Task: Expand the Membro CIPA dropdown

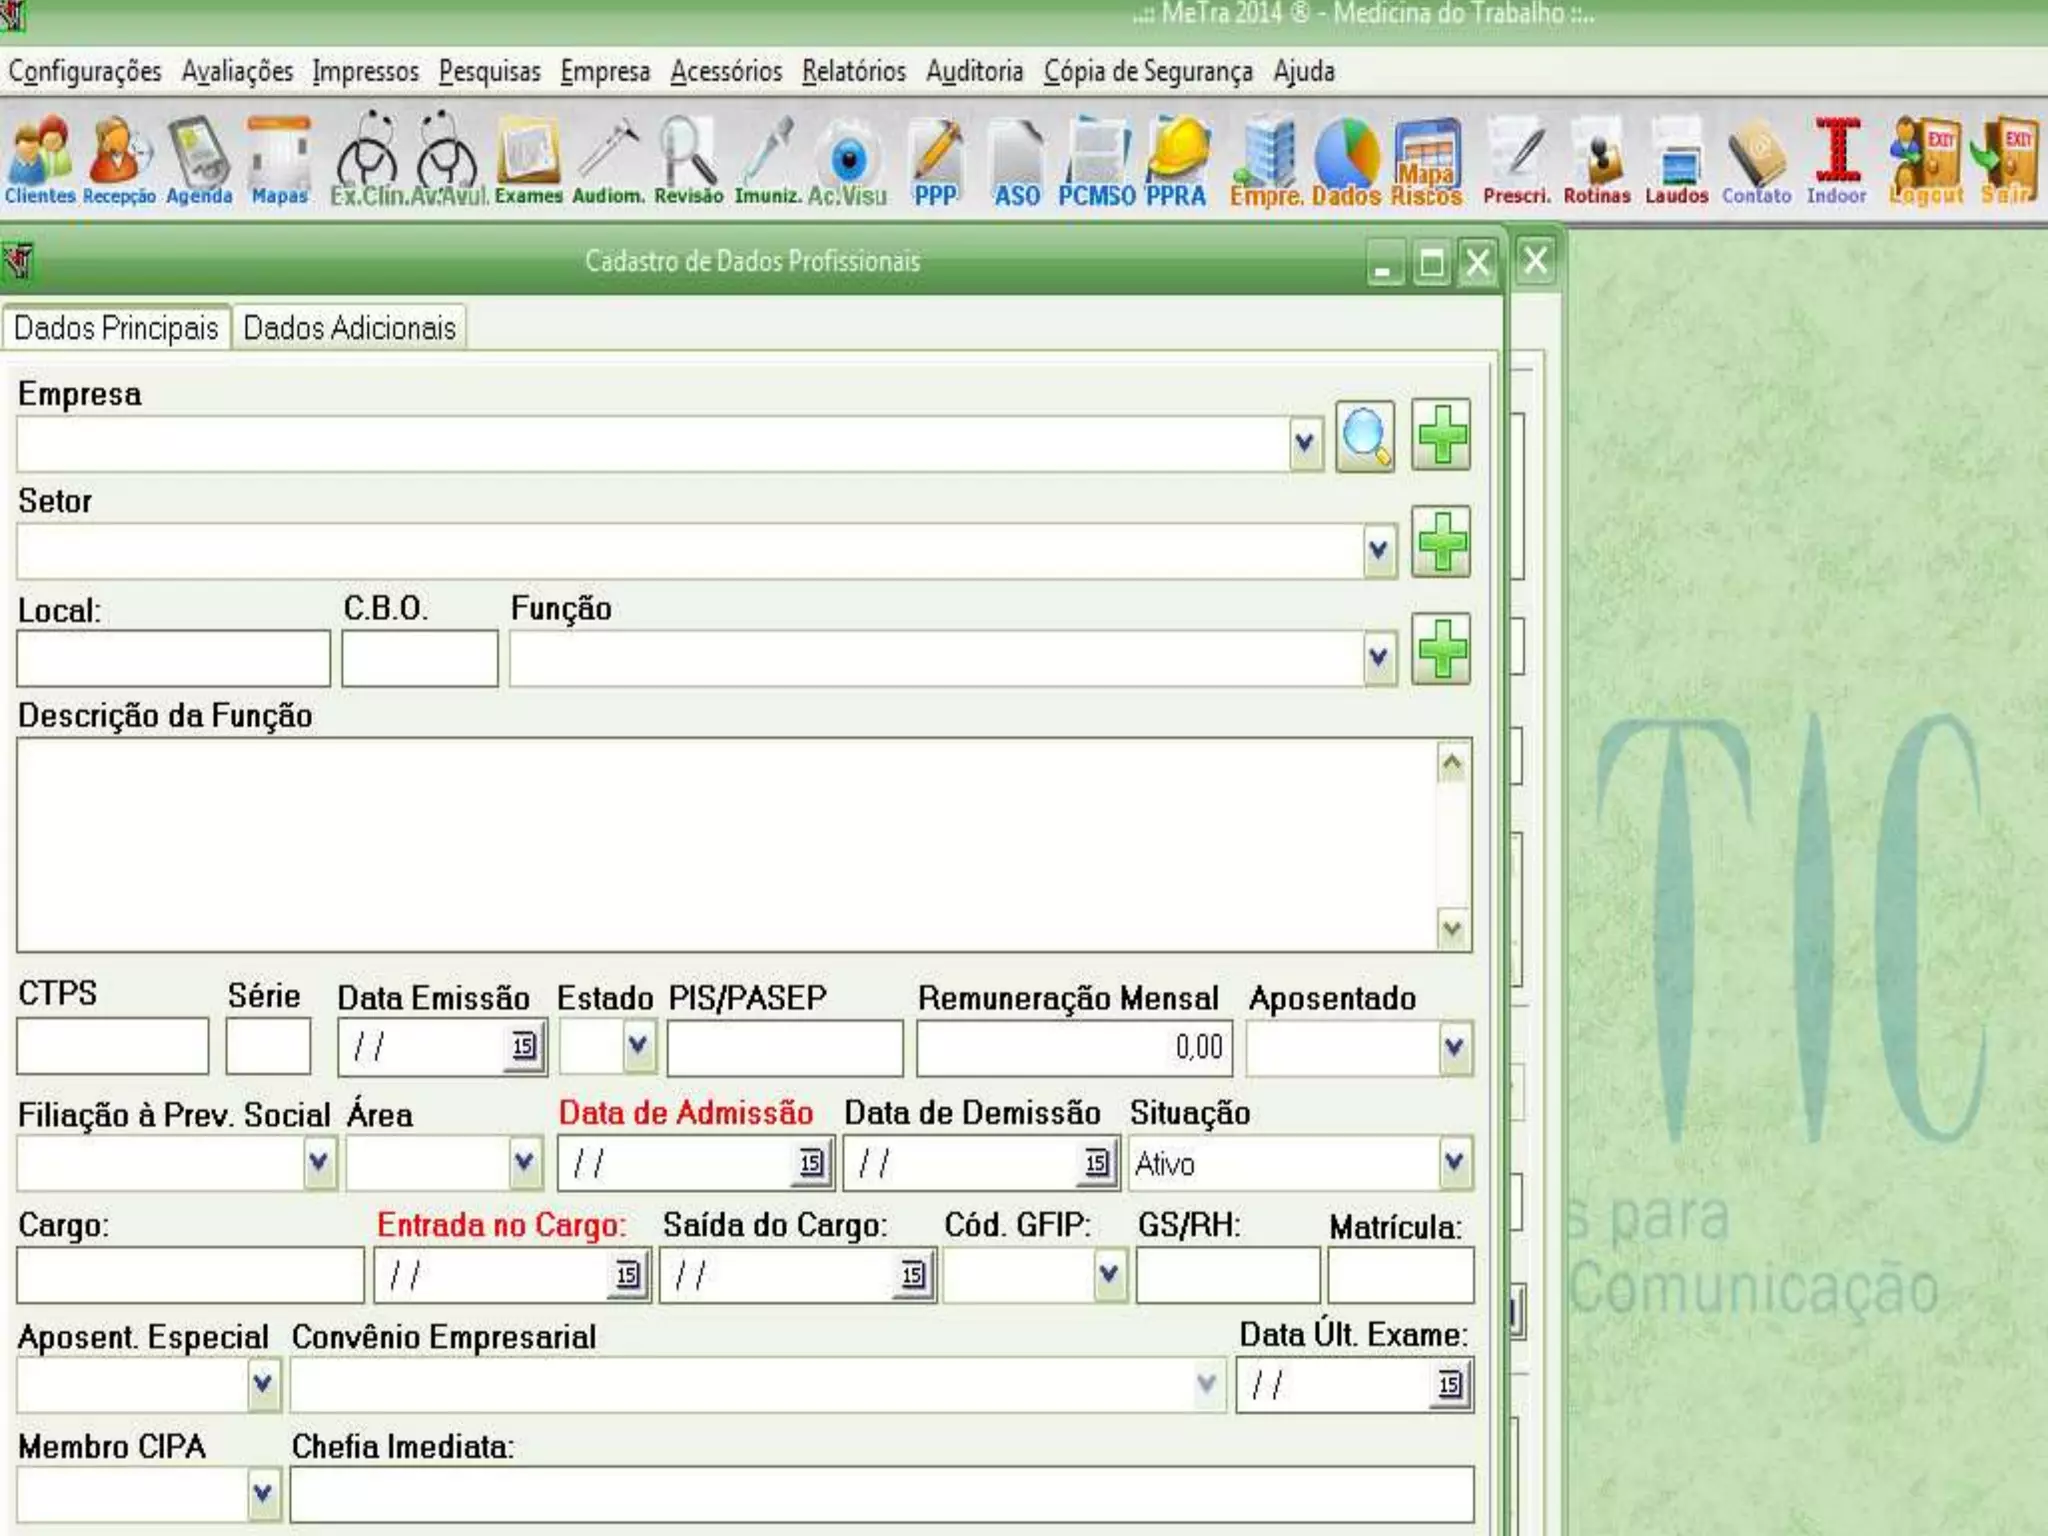Action: [x=263, y=1494]
